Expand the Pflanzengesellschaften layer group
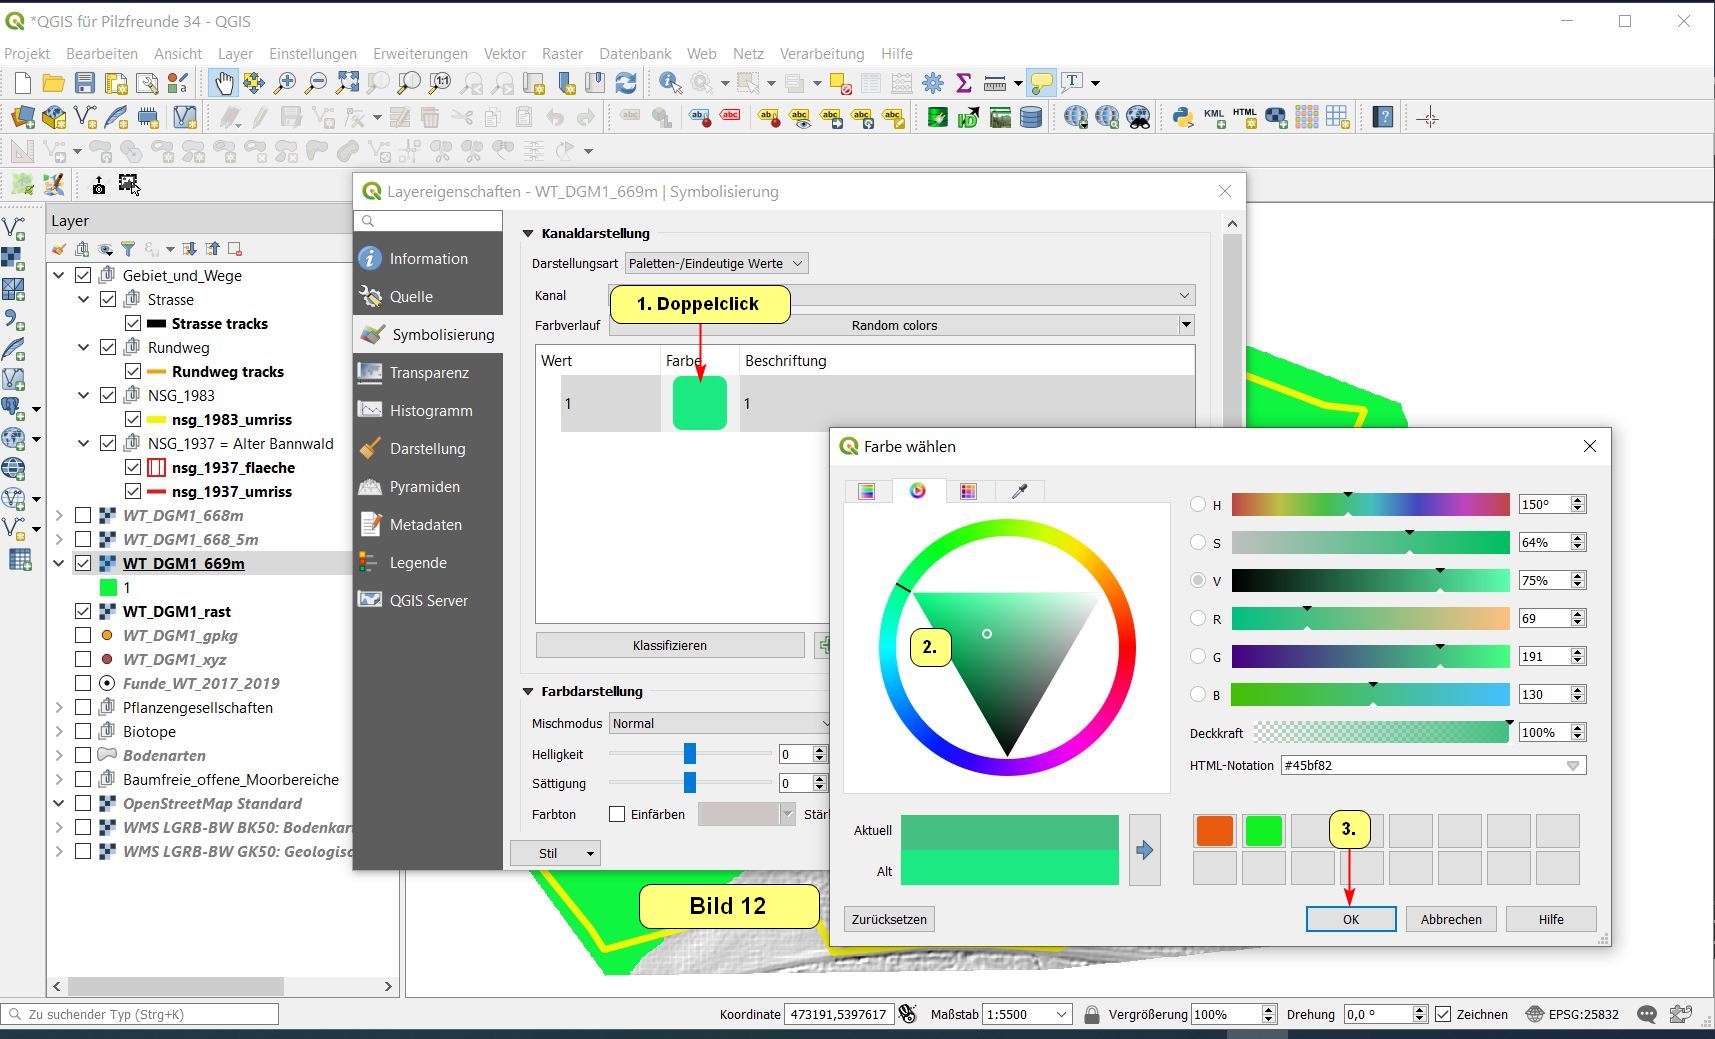The height and width of the screenshot is (1039, 1715). 59,707
